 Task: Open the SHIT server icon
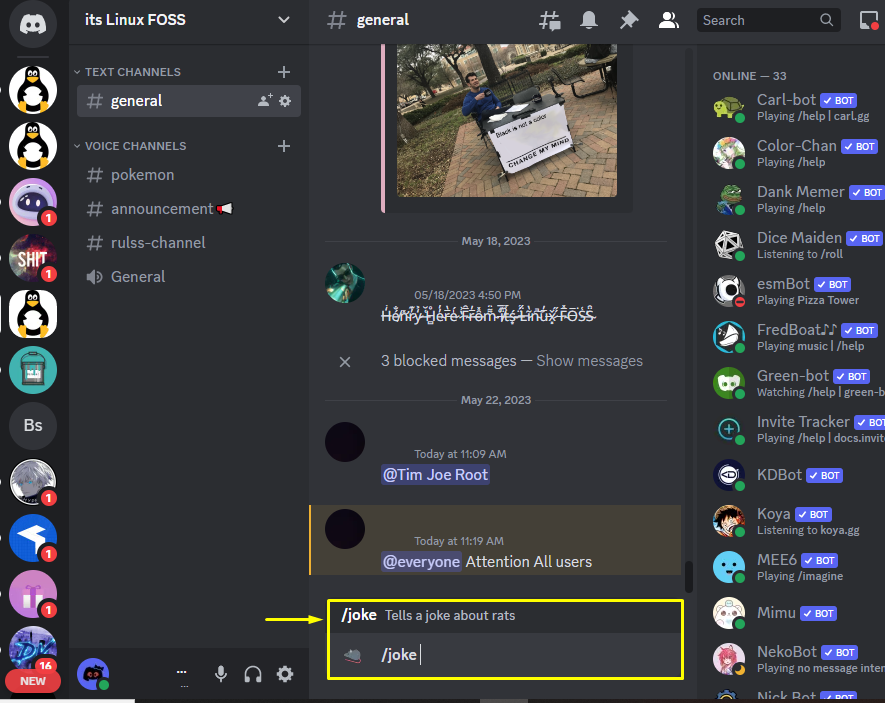[x=33, y=258]
